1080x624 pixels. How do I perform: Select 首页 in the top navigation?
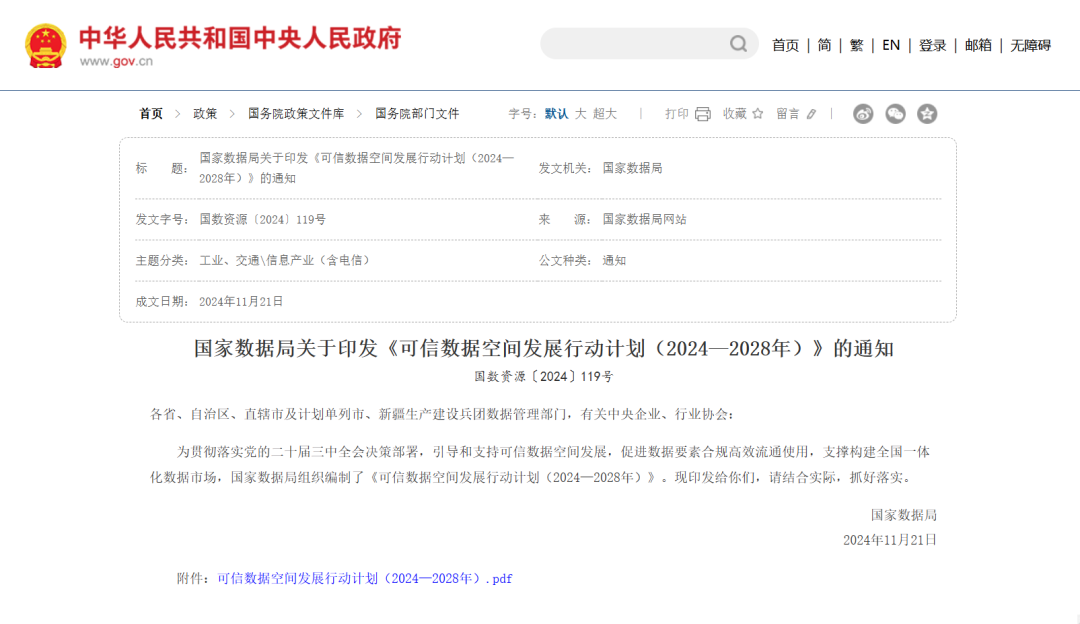pyautogui.click(x=785, y=45)
